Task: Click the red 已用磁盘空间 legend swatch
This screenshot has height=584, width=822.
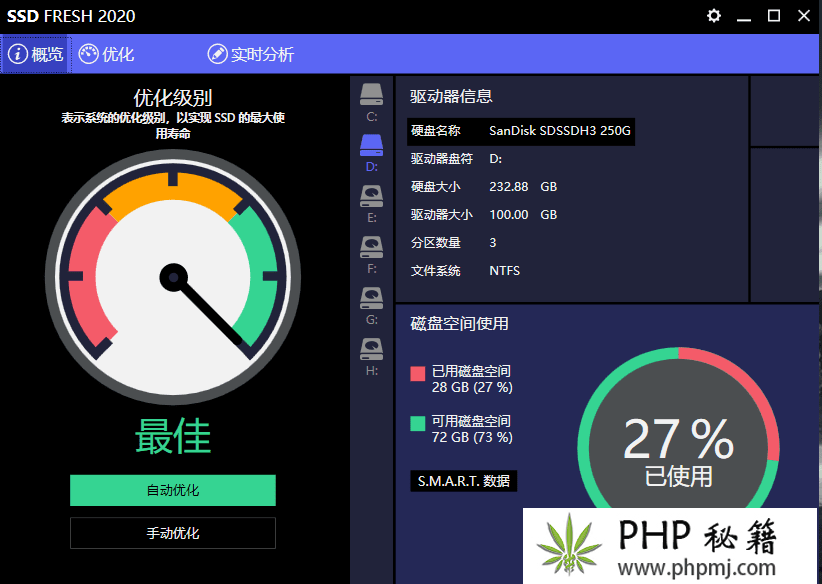Action: point(417,373)
